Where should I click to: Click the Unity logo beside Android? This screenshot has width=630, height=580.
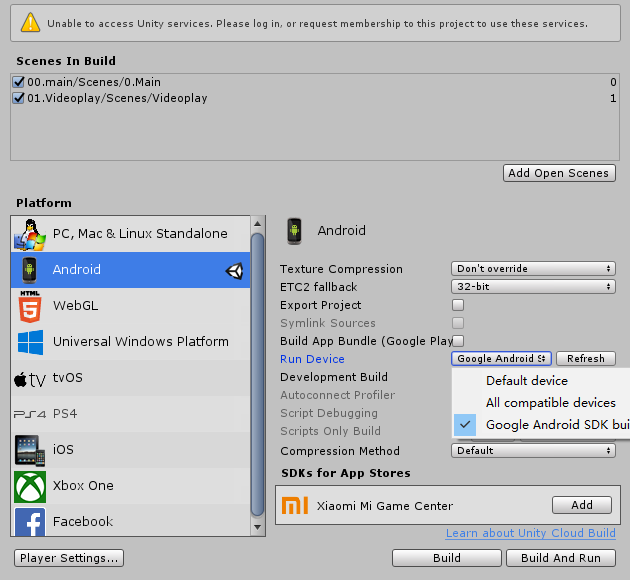click(234, 271)
